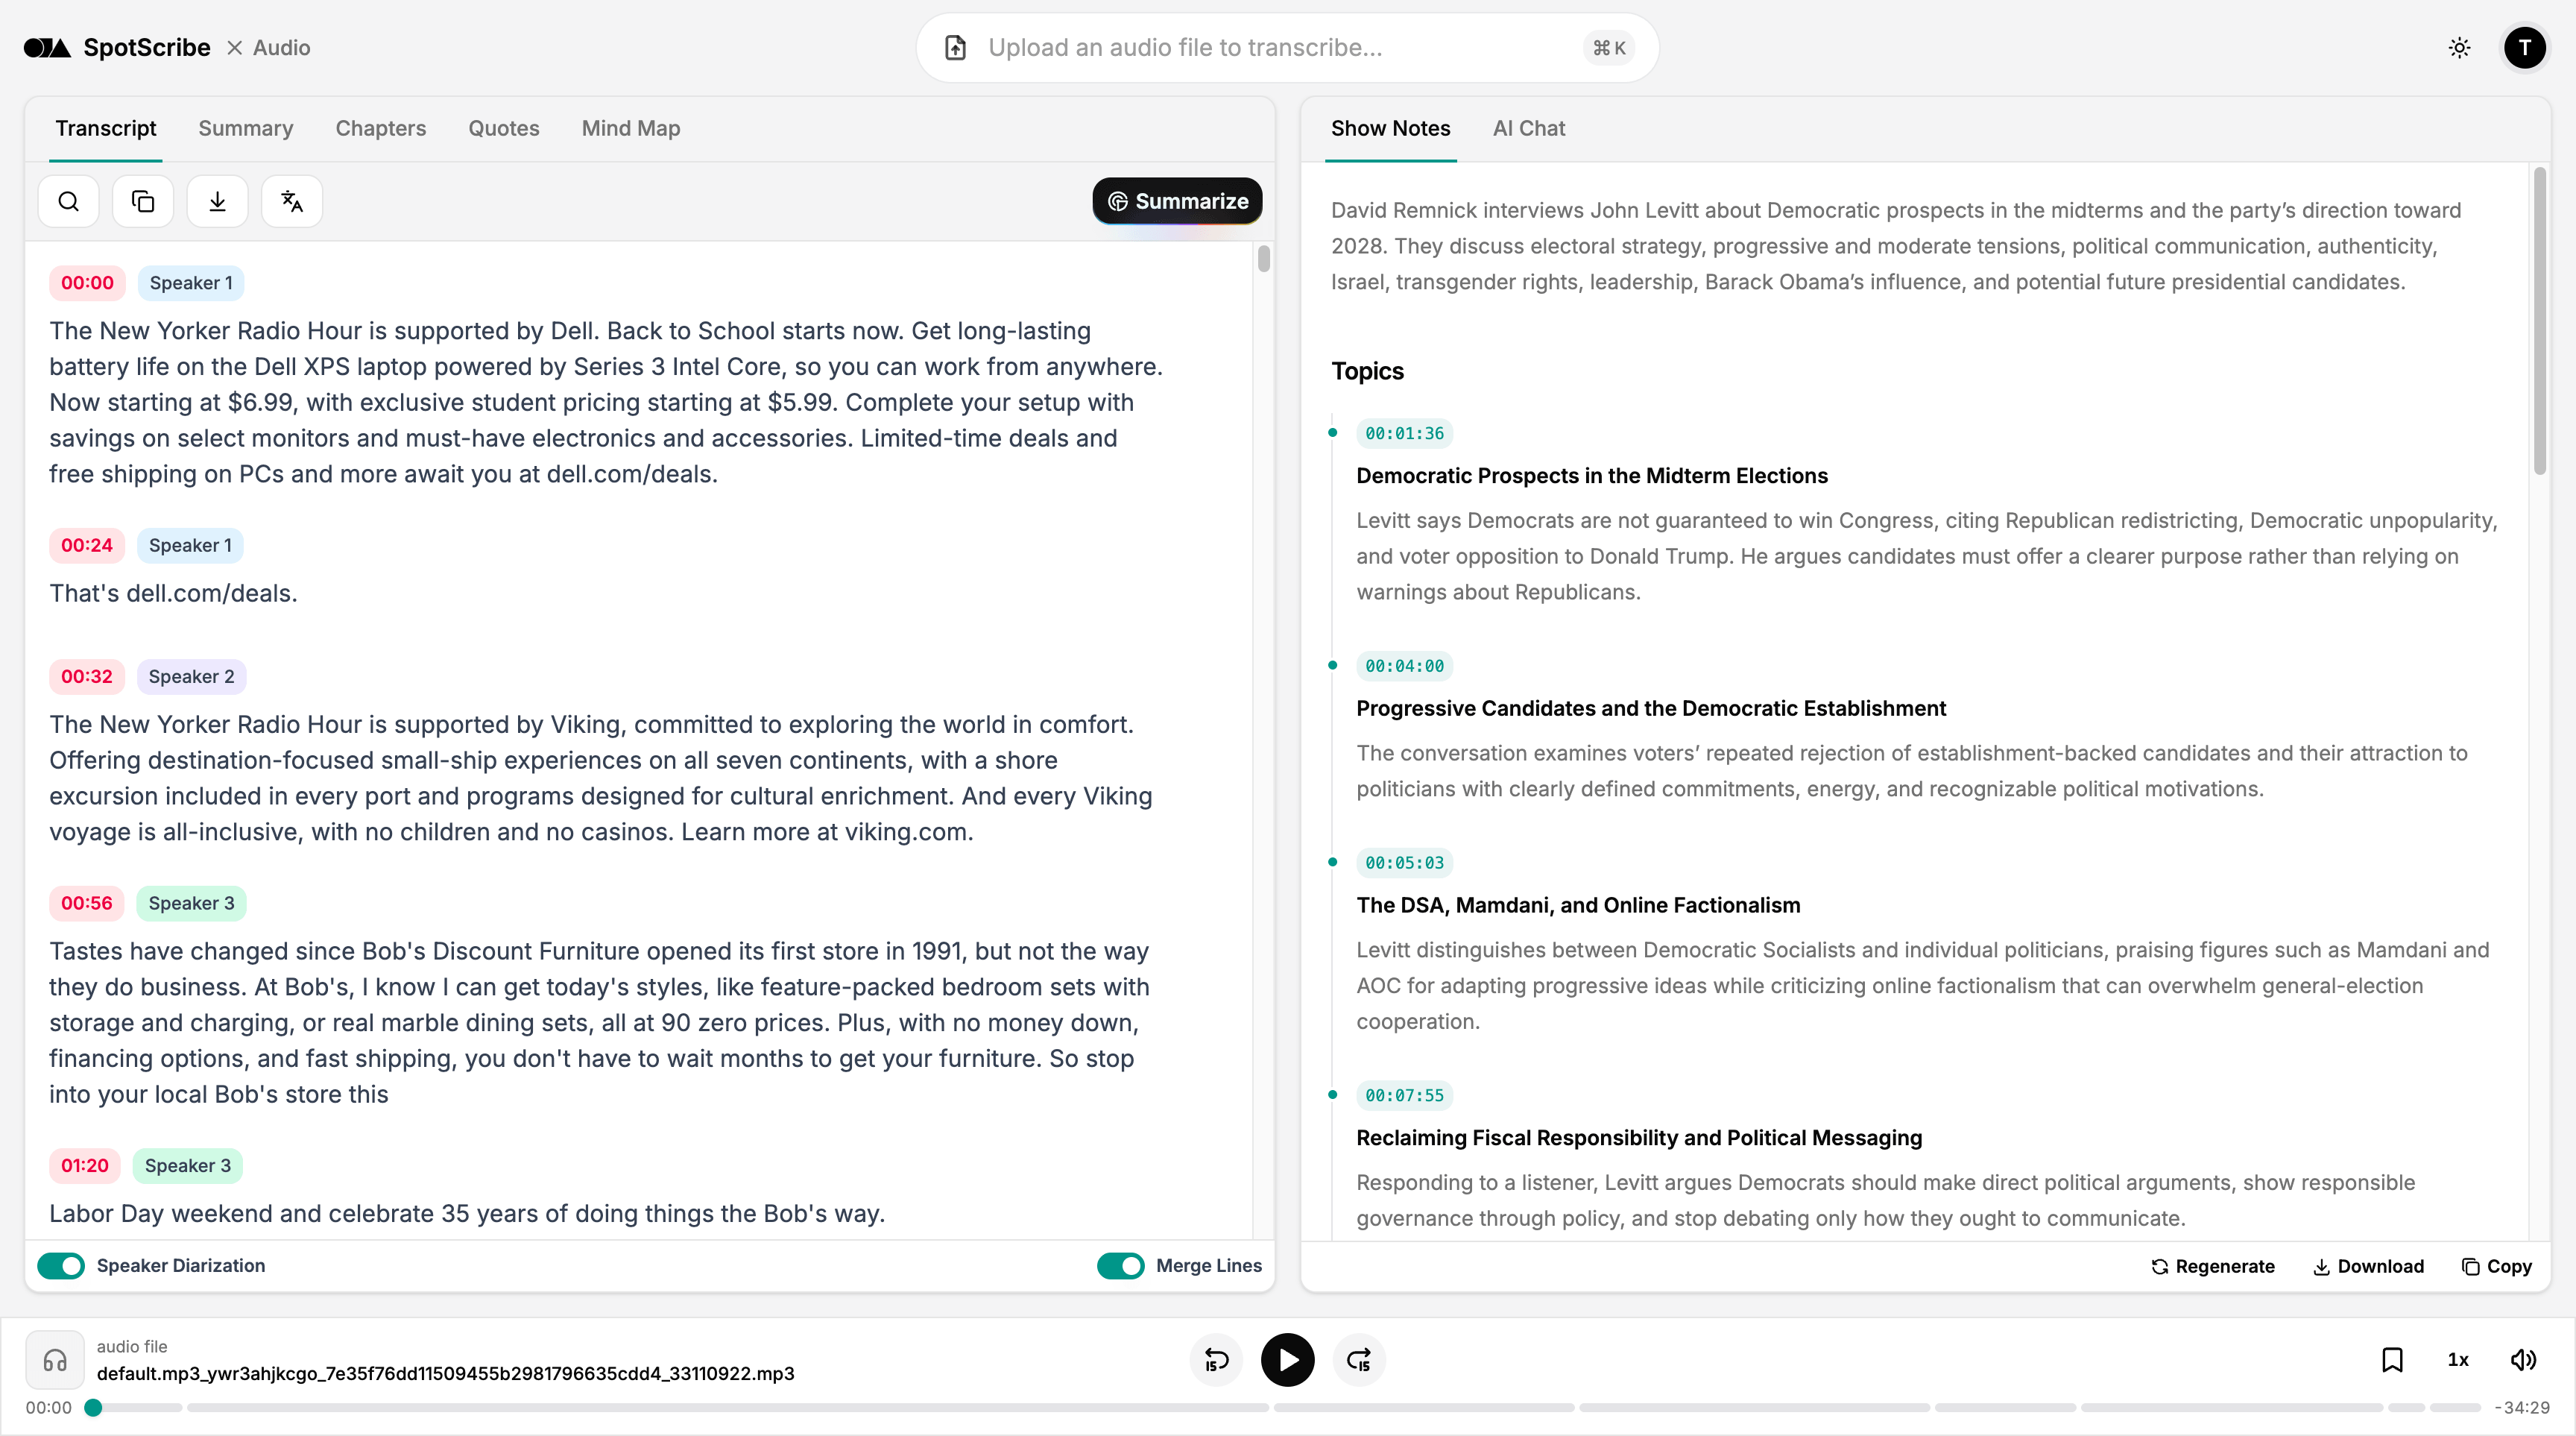
Task: Click the Topics heading
Action: tap(1367, 371)
